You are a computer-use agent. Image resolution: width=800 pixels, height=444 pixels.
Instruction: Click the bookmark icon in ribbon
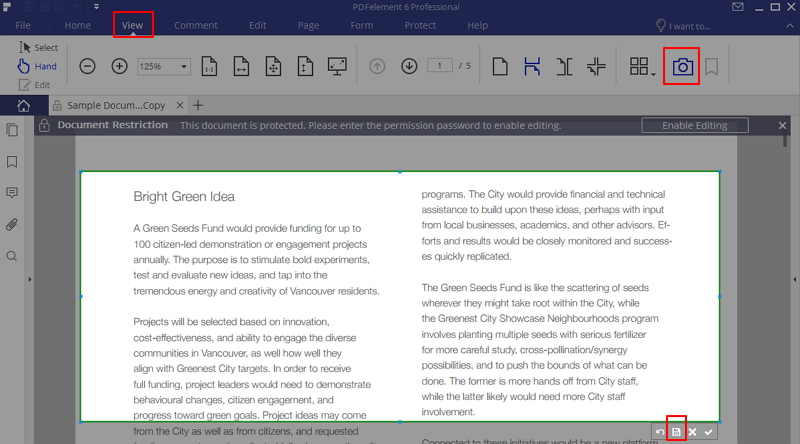coord(712,66)
